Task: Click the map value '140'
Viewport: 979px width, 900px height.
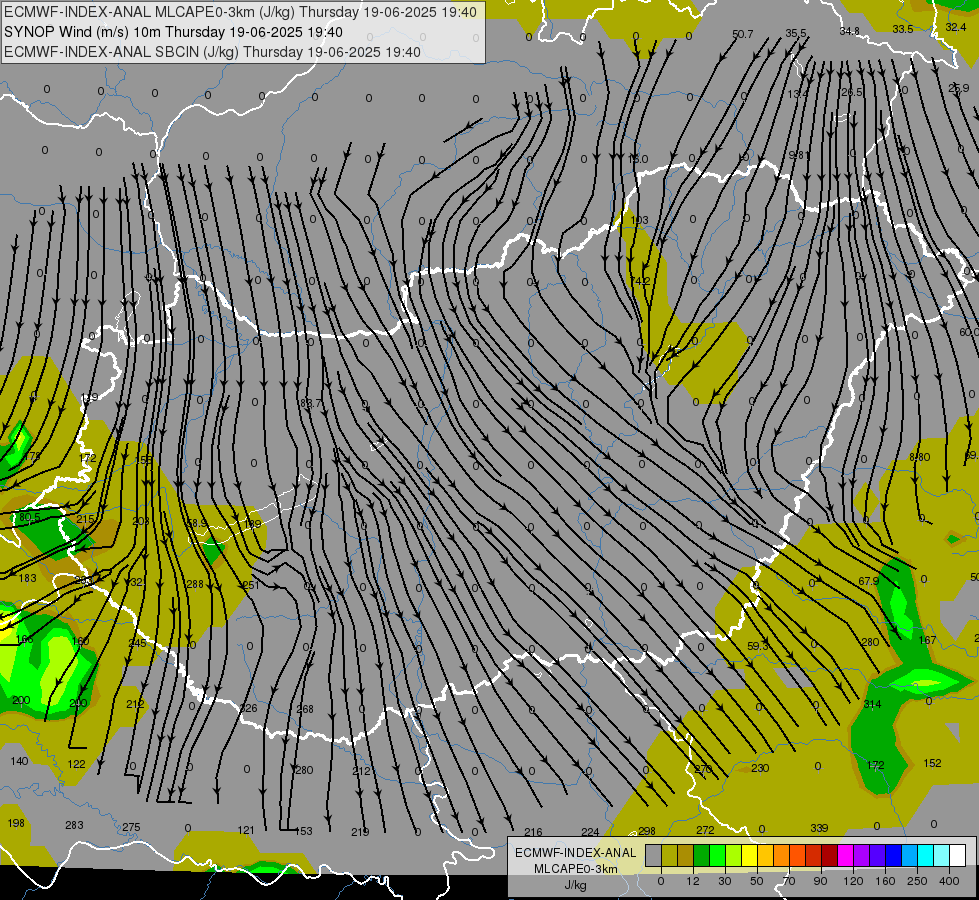Action: point(19,761)
